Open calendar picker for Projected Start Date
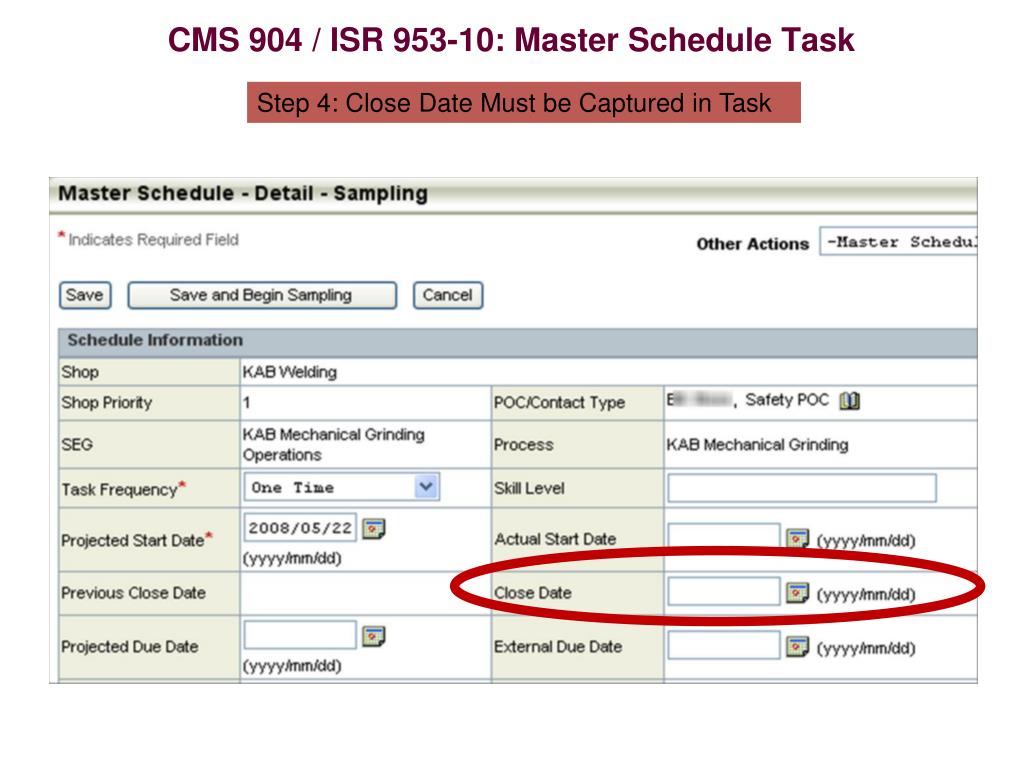1023x780 pixels. 374,528
